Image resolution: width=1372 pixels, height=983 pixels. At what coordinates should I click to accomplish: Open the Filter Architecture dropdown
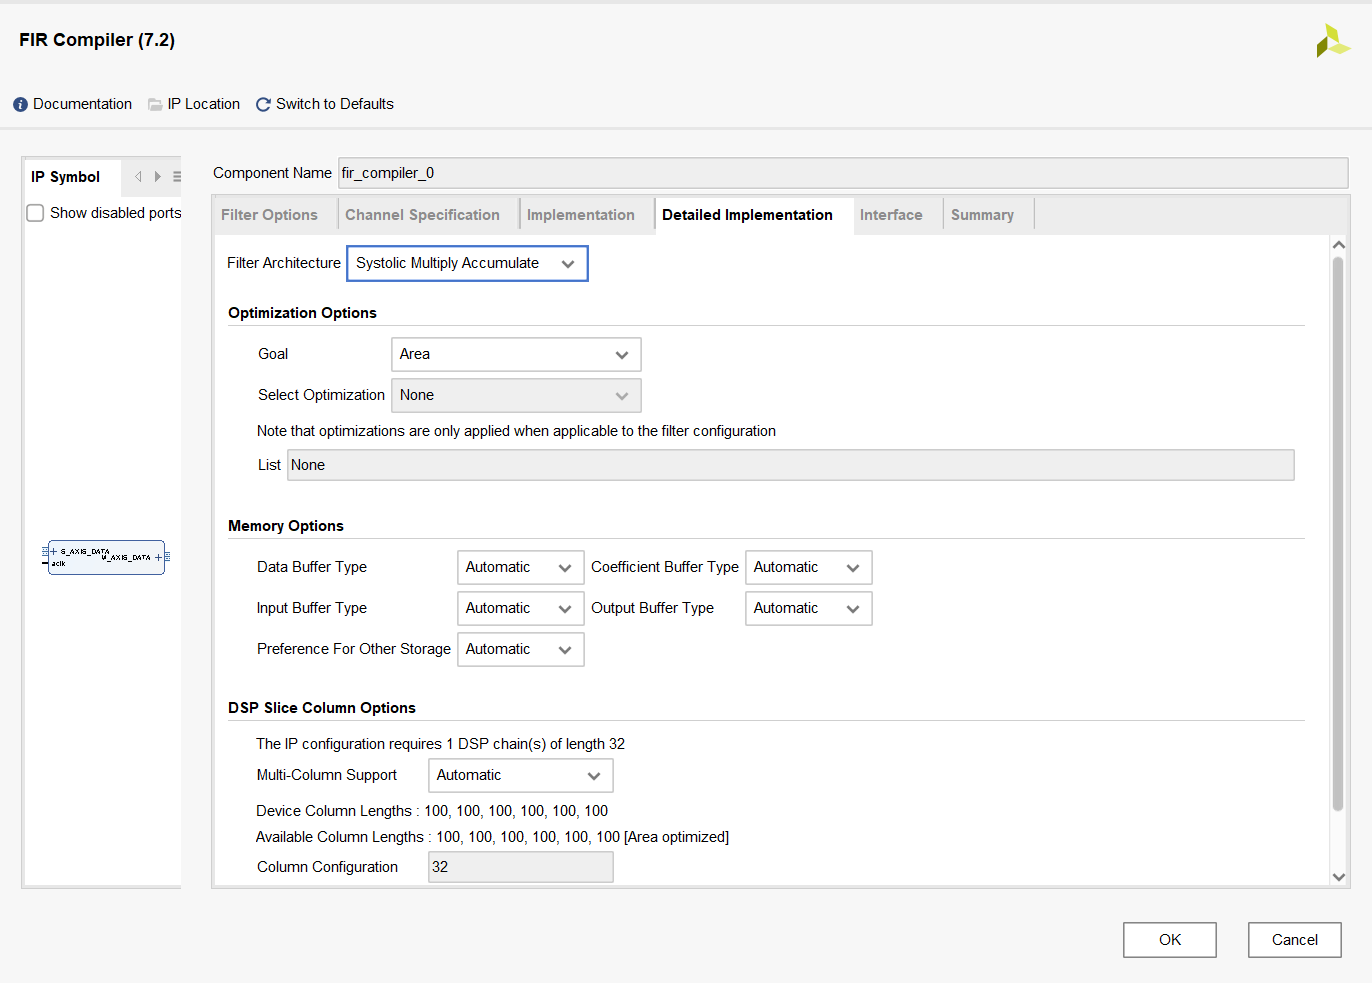467,264
